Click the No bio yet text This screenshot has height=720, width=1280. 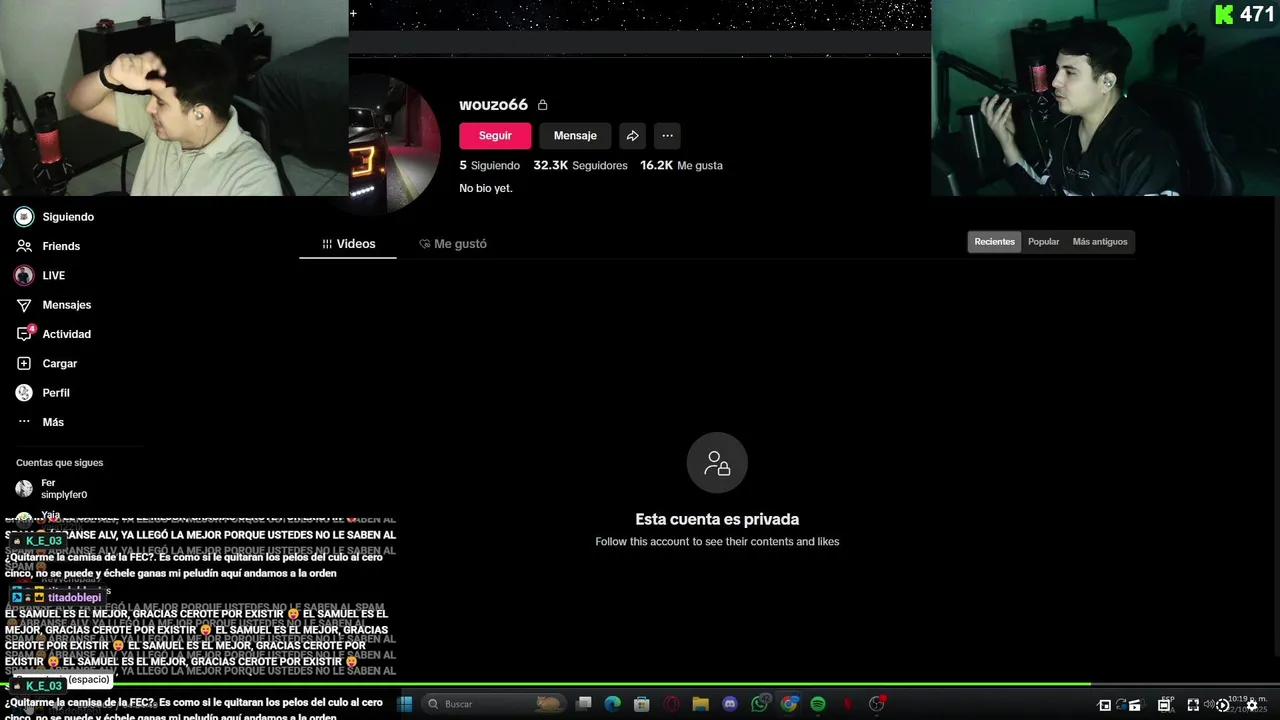coord(486,188)
